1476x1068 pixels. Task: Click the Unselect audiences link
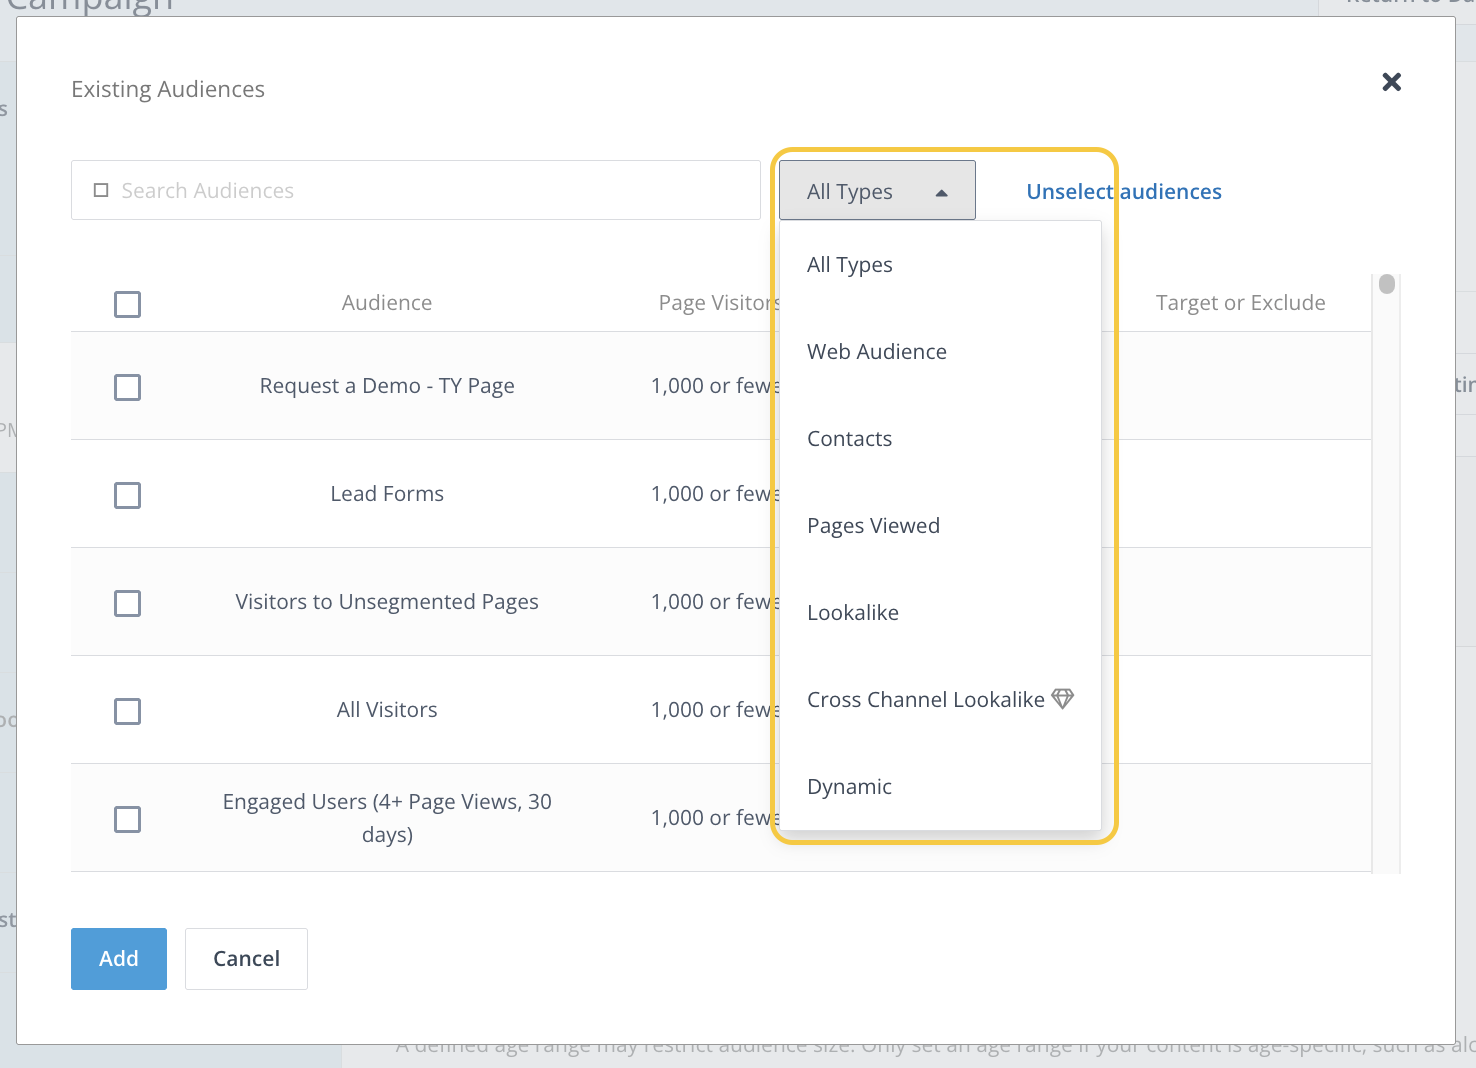(1124, 192)
